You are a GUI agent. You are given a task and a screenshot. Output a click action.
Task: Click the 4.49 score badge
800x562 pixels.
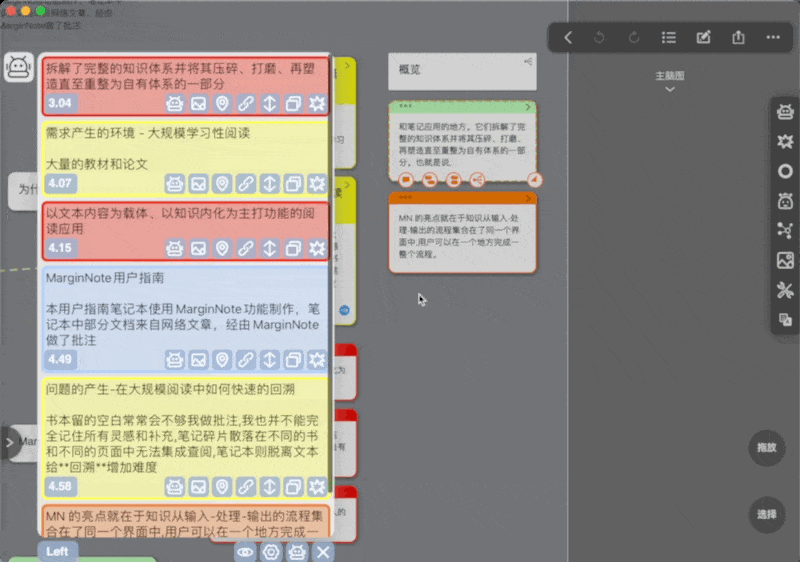[x=60, y=360]
